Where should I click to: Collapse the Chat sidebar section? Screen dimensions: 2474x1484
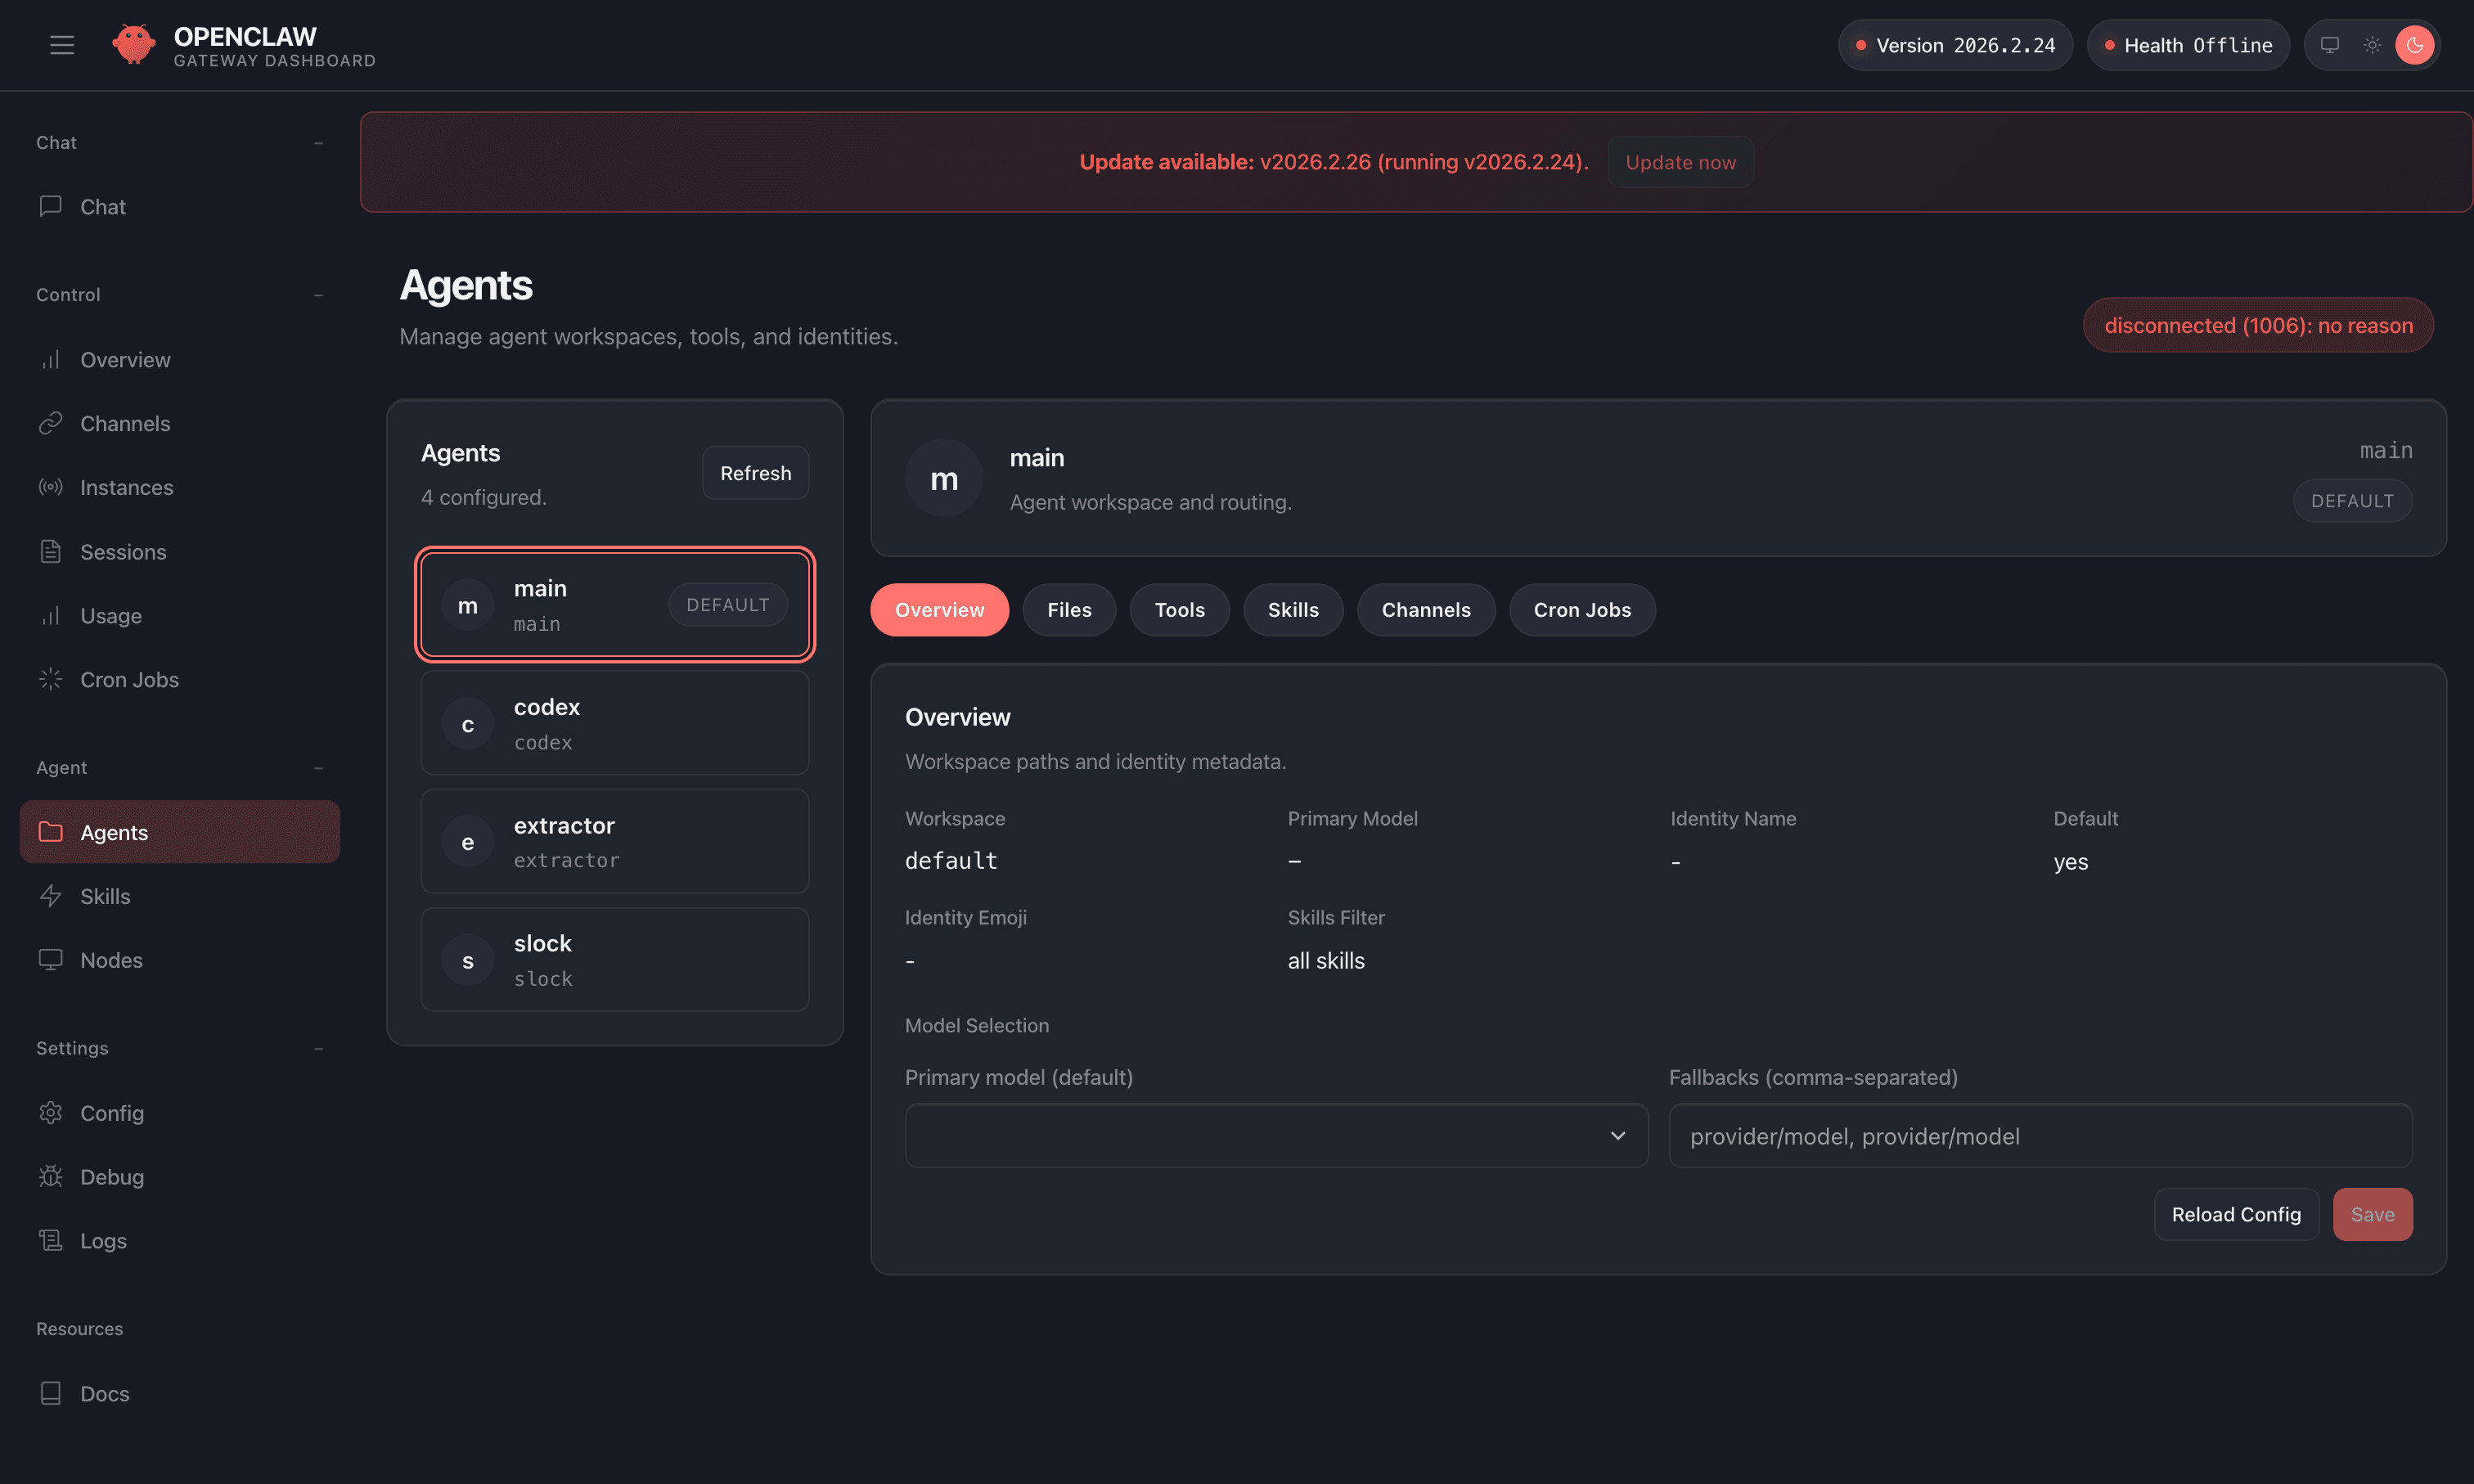click(x=318, y=142)
